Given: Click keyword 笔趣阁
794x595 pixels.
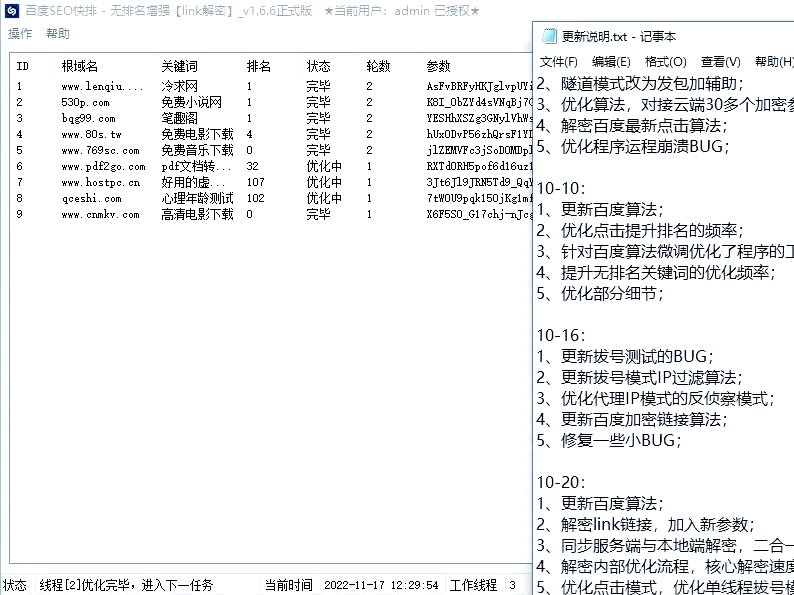Looking at the screenshot, I should [179, 118].
